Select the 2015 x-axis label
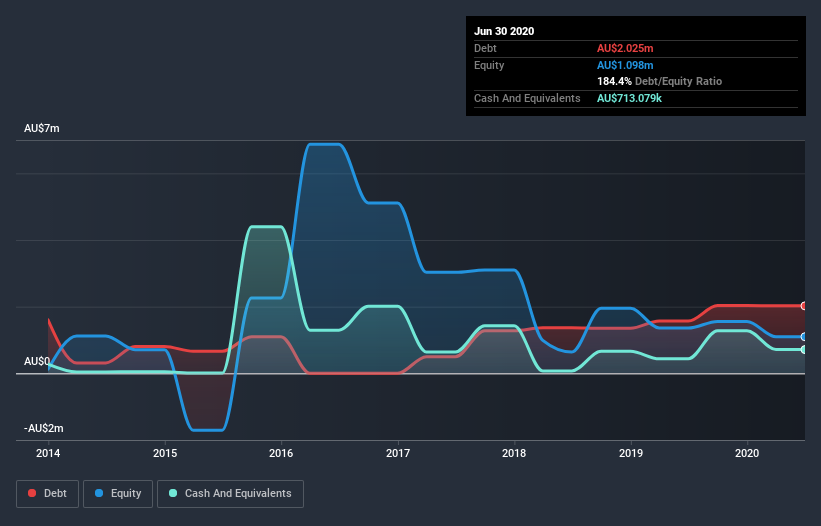This screenshot has width=821, height=526. click(x=165, y=453)
